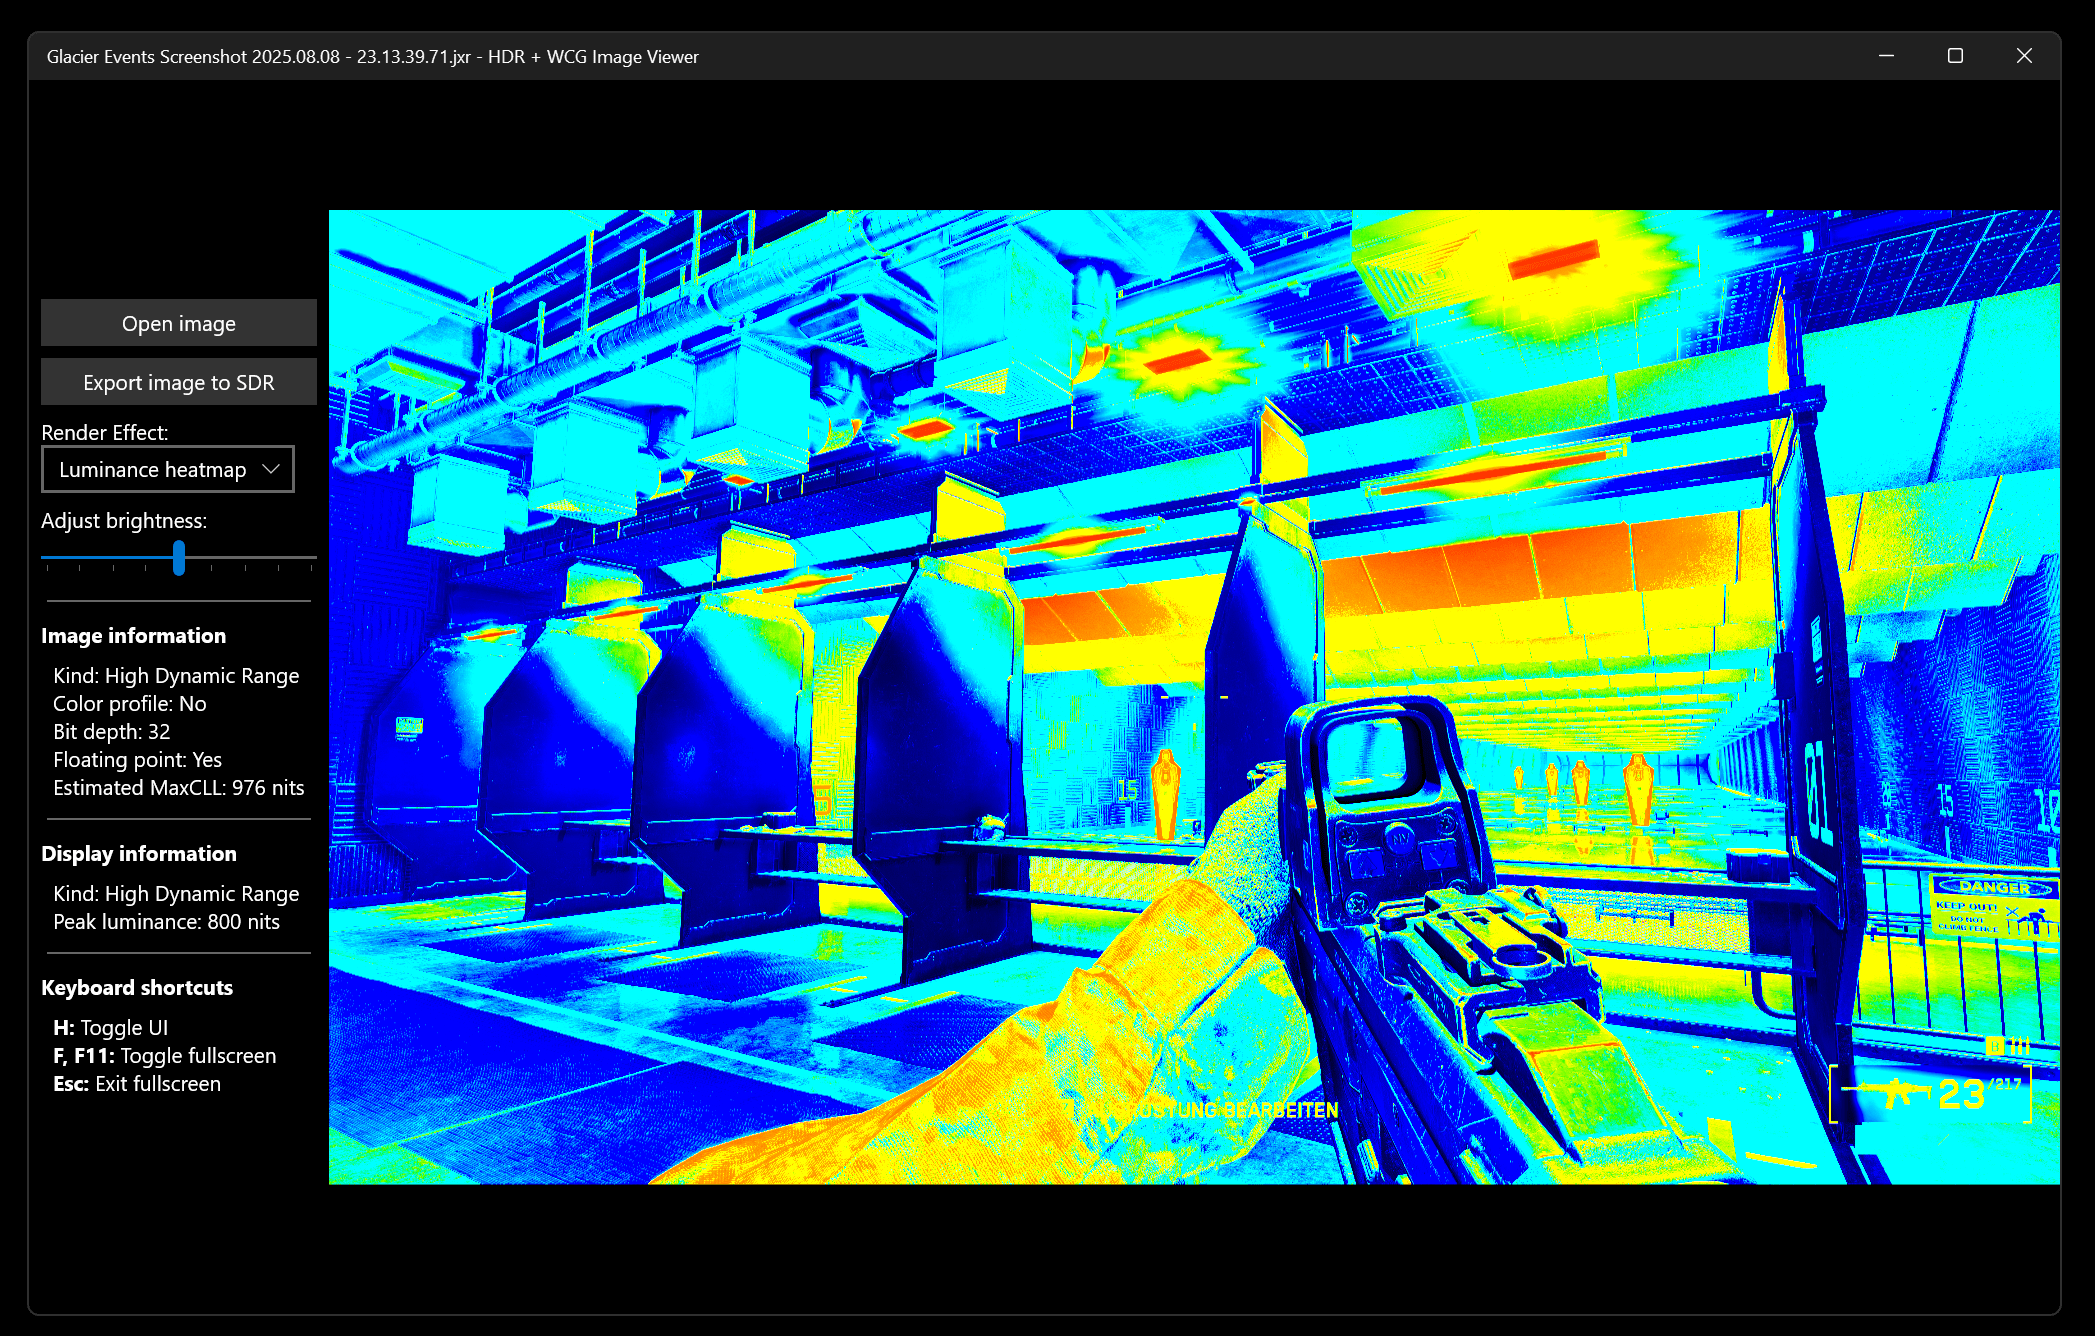Click the Render Effect label
The image size is (2095, 1336).
coord(104,432)
